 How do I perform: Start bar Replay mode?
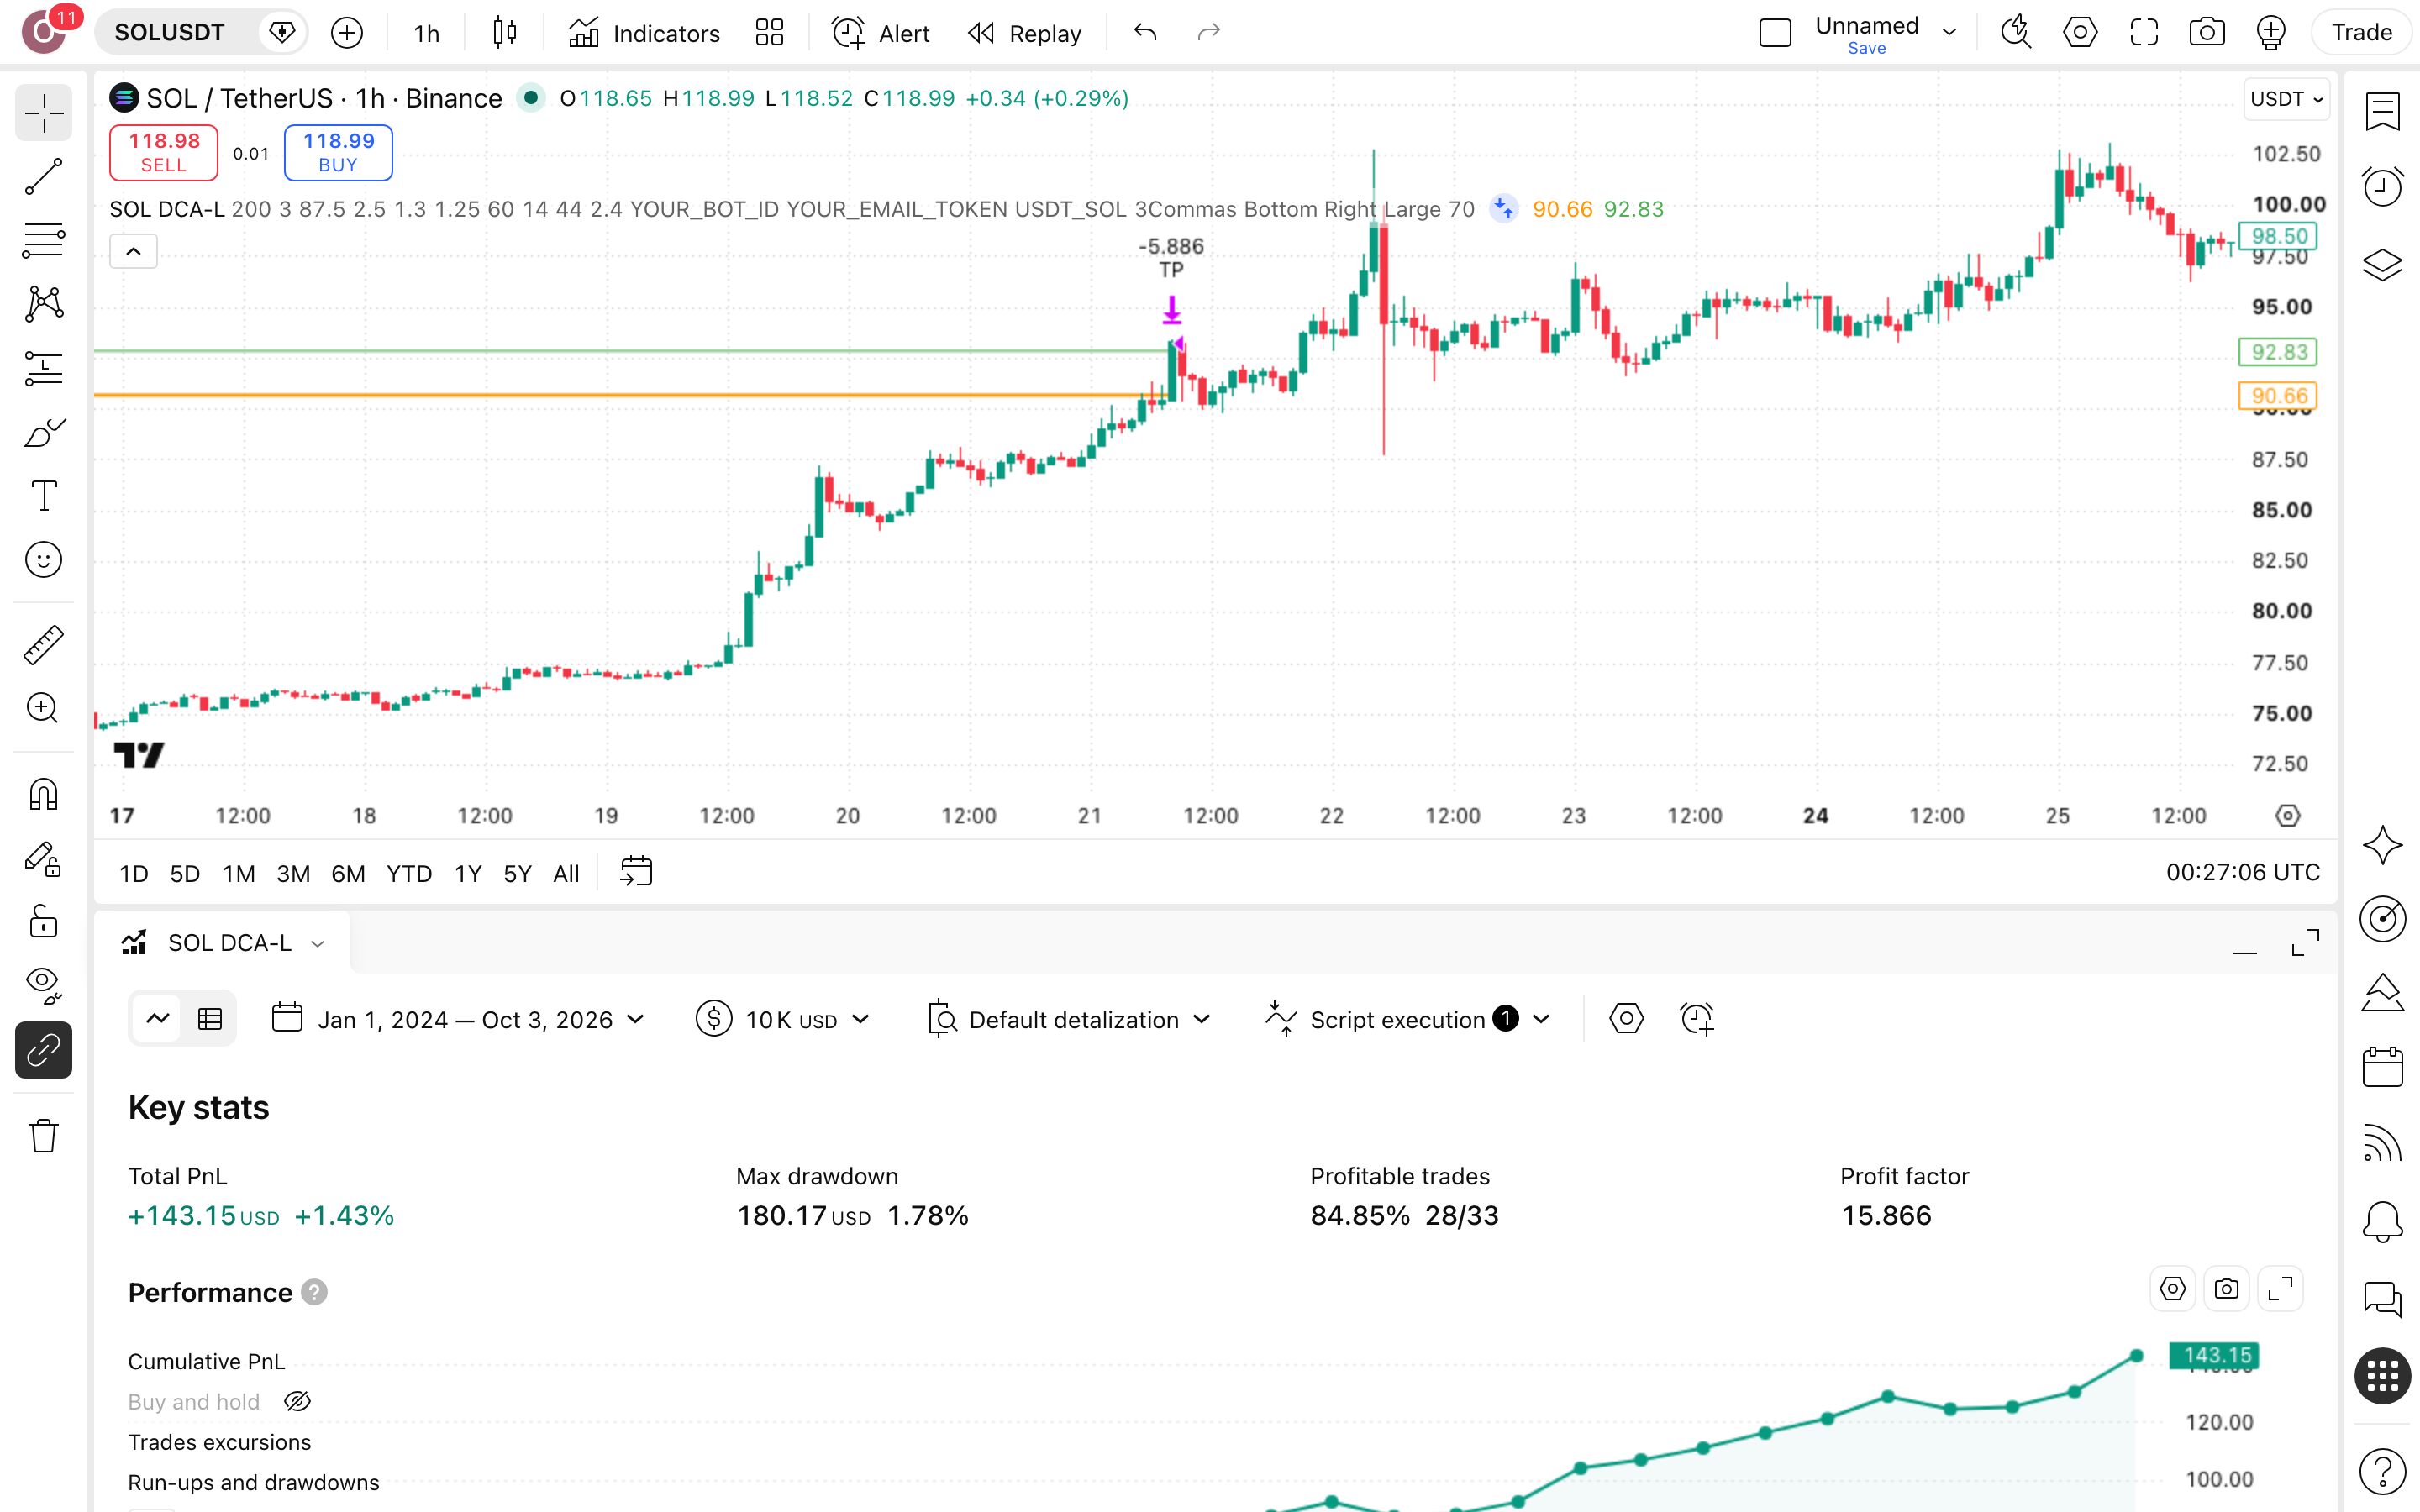pos(1025,33)
